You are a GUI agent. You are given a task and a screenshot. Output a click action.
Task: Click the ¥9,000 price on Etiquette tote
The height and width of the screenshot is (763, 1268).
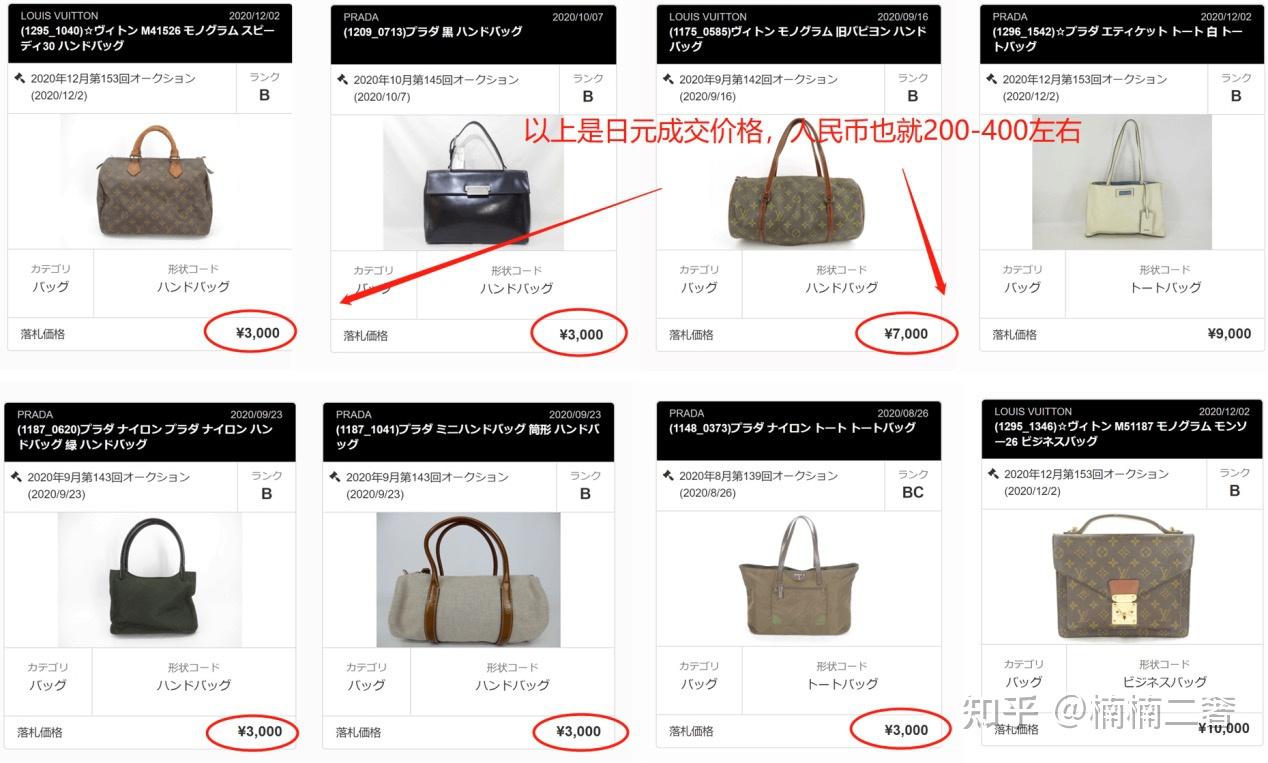click(1229, 334)
